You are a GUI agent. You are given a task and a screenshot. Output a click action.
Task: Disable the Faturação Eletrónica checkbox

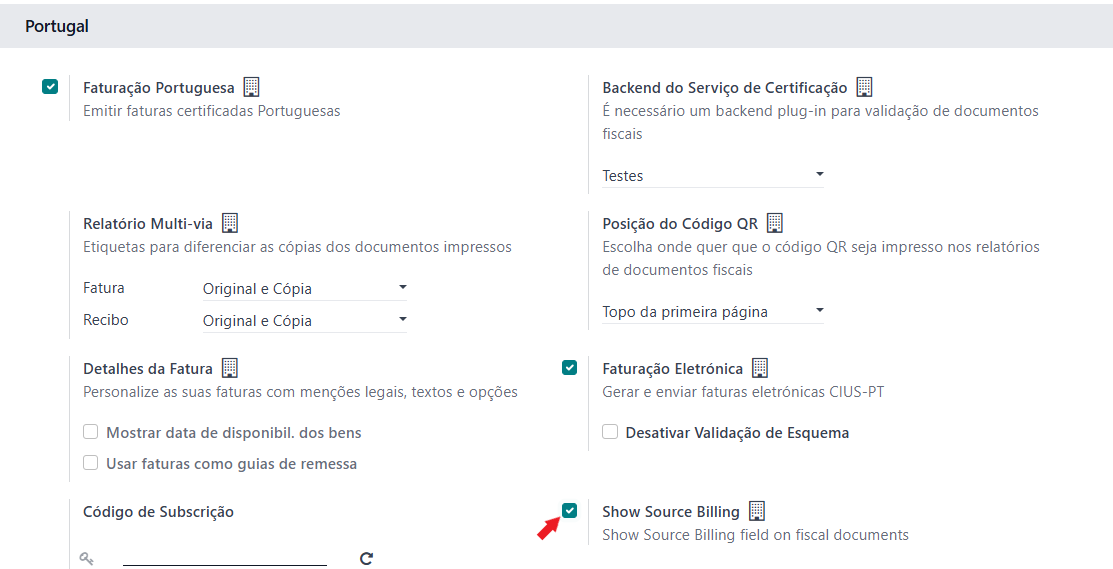click(570, 368)
